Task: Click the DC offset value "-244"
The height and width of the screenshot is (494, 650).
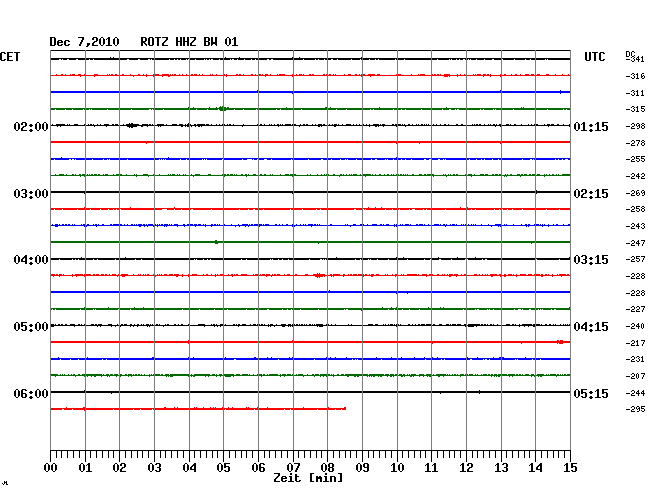Action: coord(635,393)
